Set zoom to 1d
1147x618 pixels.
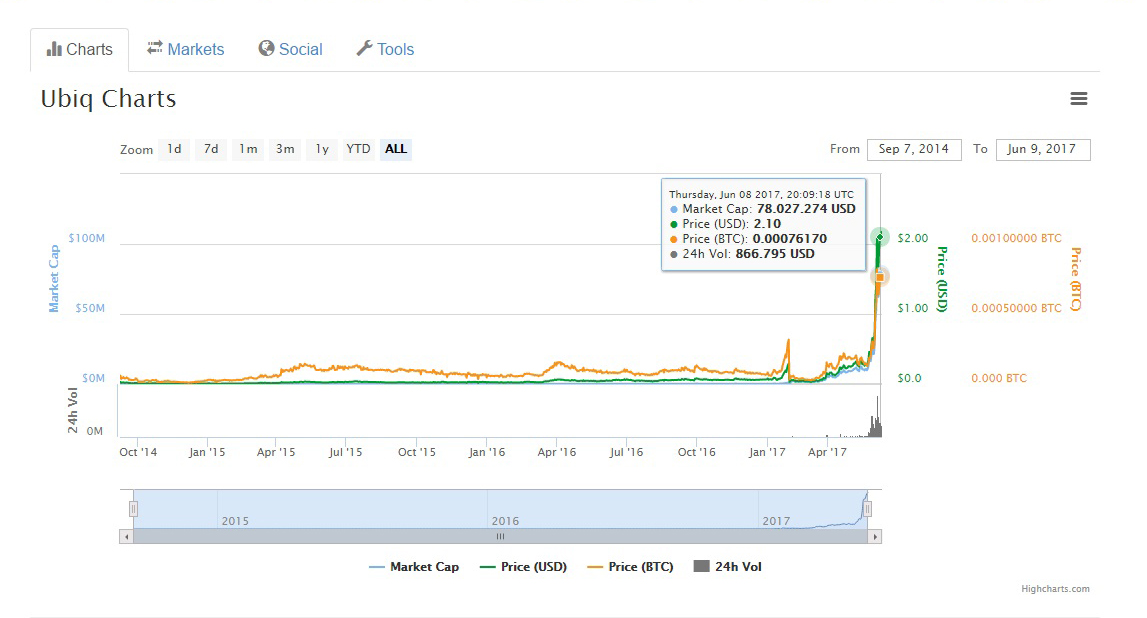click(174, 149)
